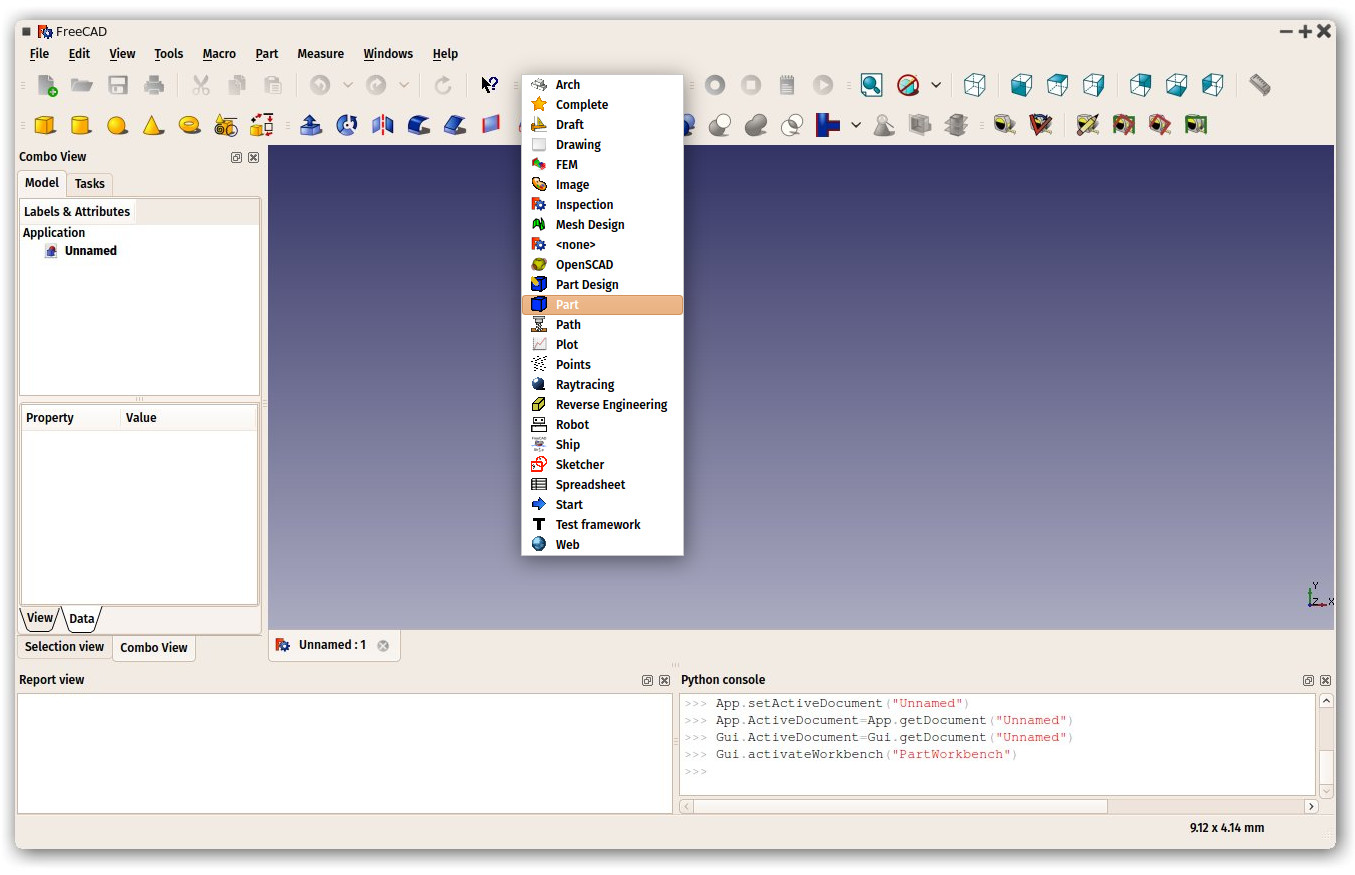Add a box primitive (yellow cube)
The width and height of the screenshot is (1355, 875).
(x=45, y=125)
